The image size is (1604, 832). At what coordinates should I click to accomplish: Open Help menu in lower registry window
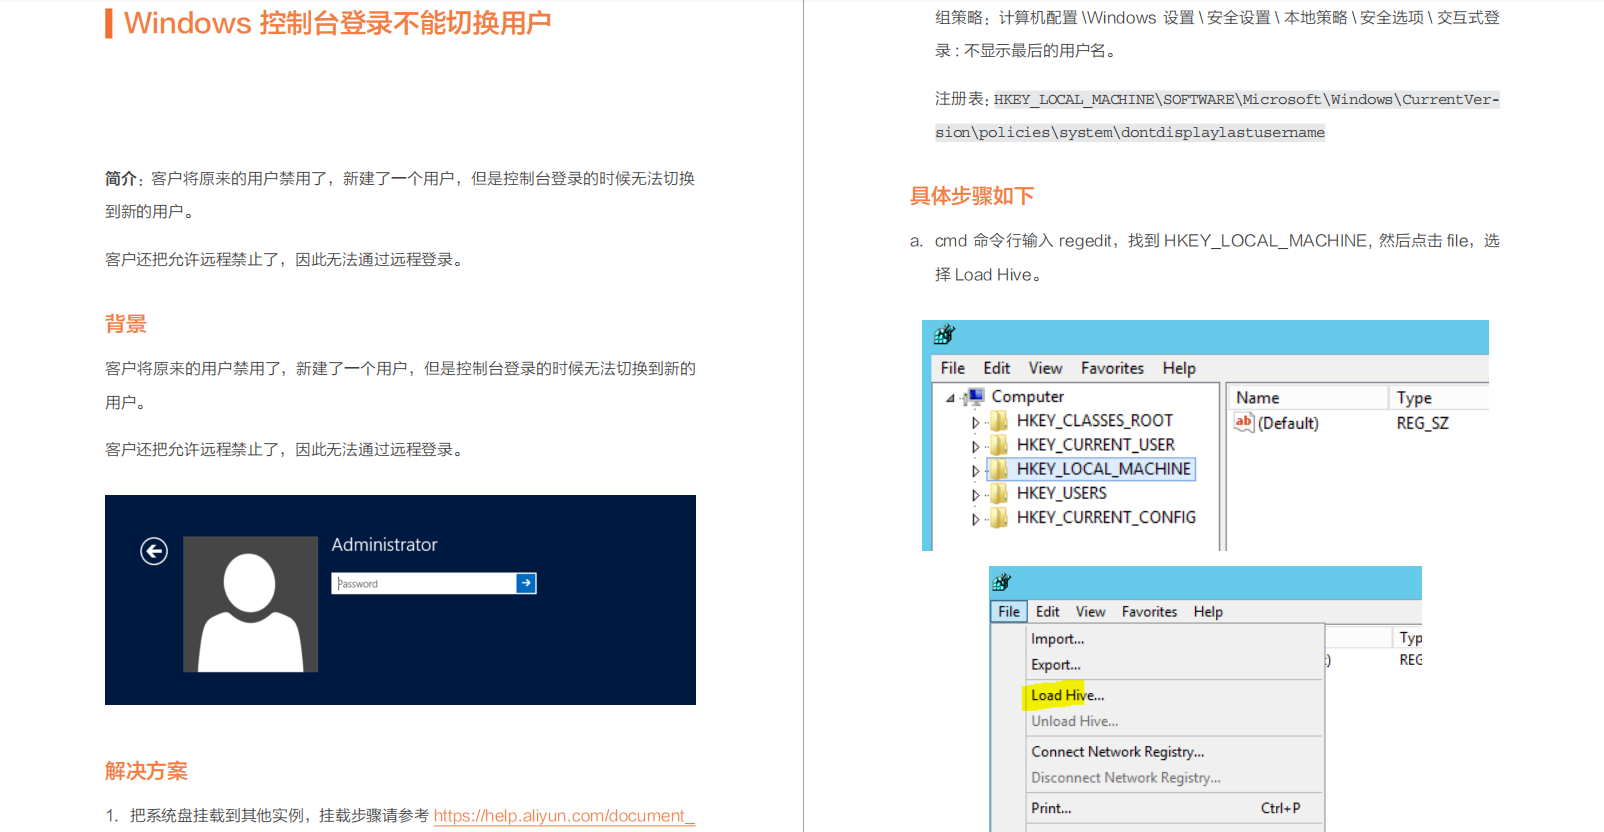(x=1208, y=611)
